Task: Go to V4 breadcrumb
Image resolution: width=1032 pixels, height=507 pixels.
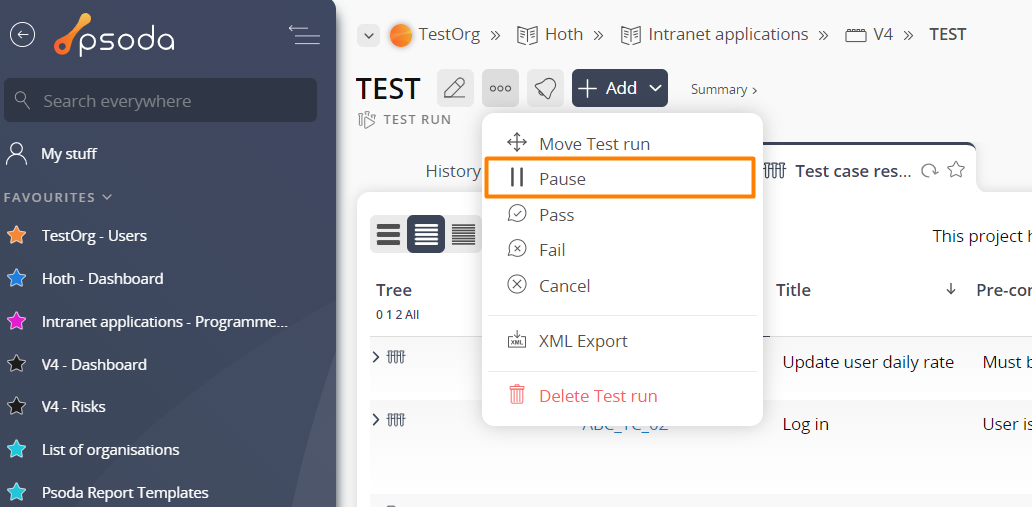Action: pos(883,34)
